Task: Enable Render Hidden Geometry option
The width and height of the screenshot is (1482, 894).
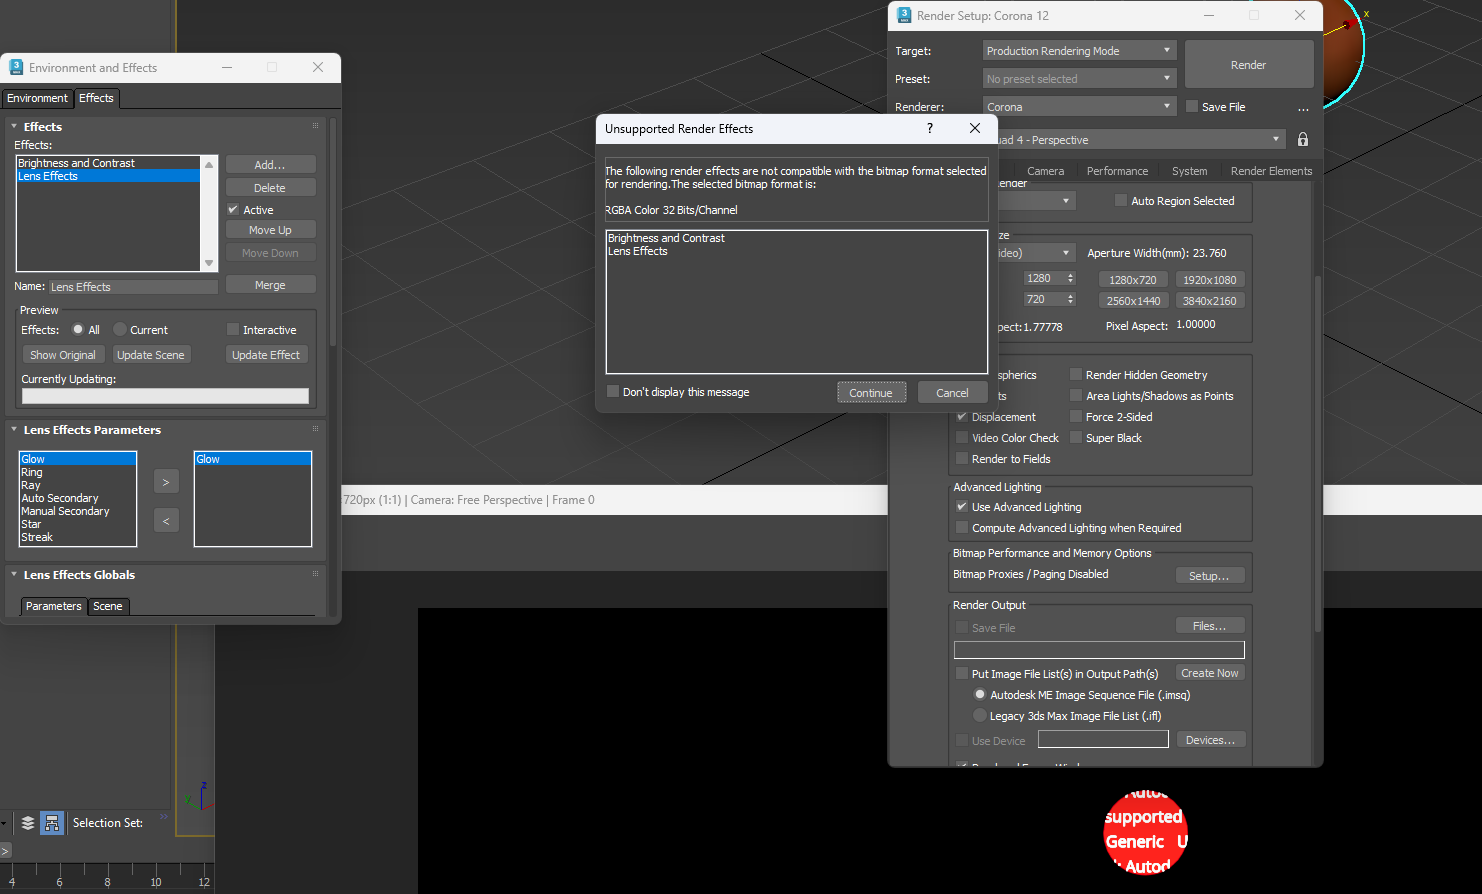Action: point(1076,375)
